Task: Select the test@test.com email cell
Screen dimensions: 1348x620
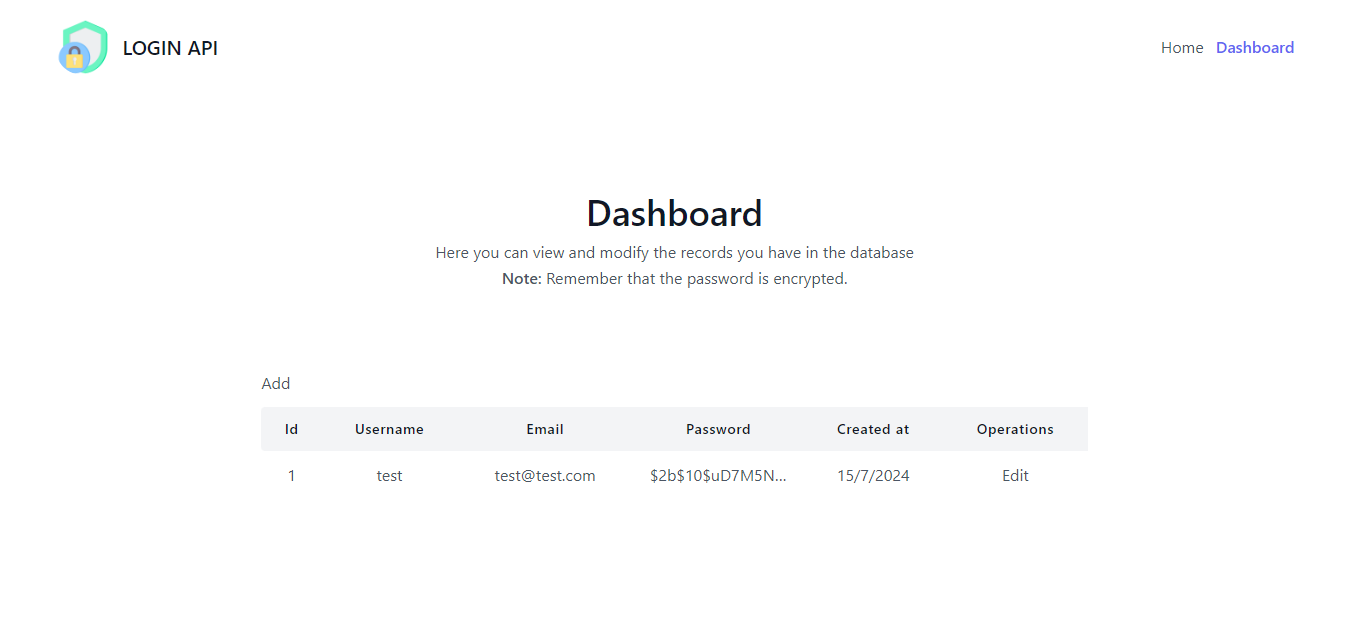Action: point(545,475)
